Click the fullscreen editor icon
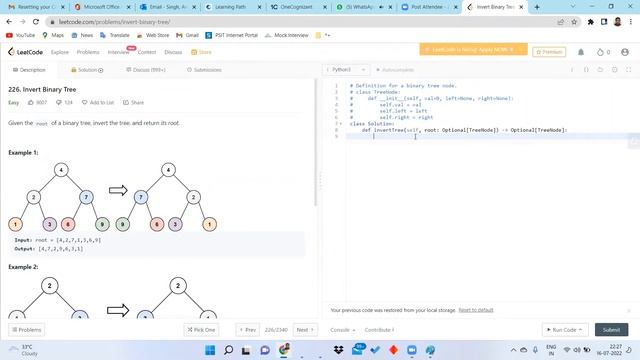Viewport: 640px width, 360px height. (629, 70)
